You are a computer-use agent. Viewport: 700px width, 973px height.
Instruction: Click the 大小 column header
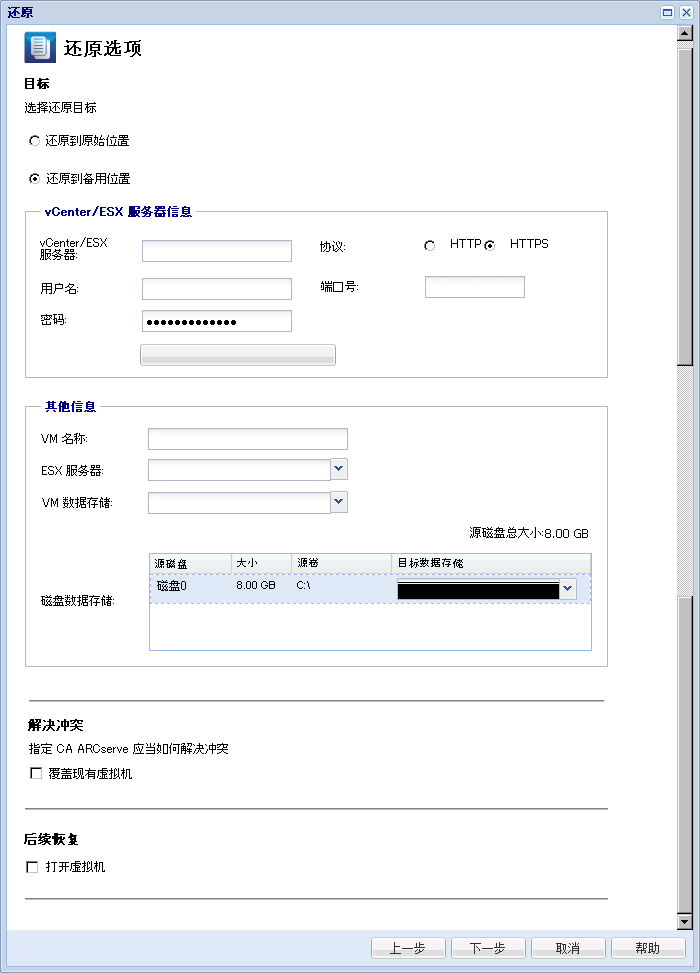click(x=261, y=563)
